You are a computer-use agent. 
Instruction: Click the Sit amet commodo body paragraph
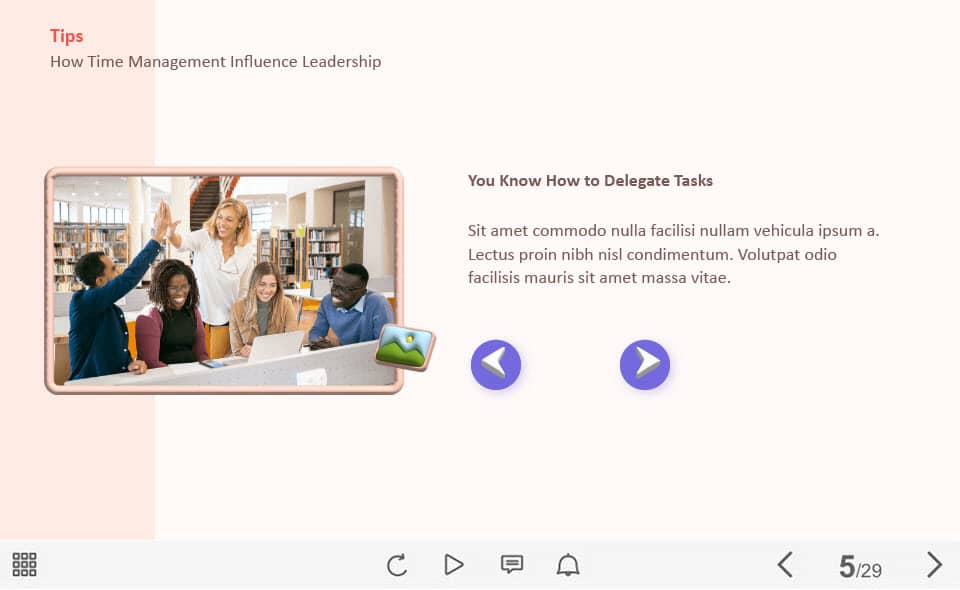point(673,254)
